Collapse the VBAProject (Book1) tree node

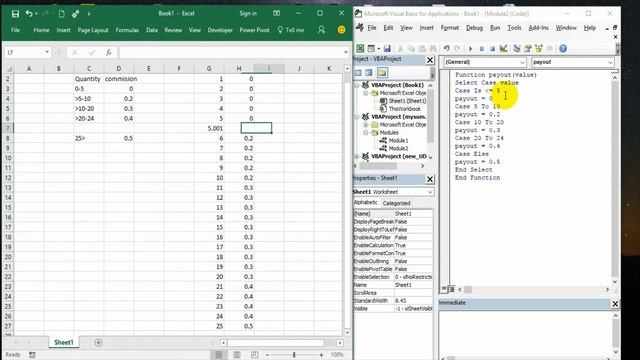point(357,85)
